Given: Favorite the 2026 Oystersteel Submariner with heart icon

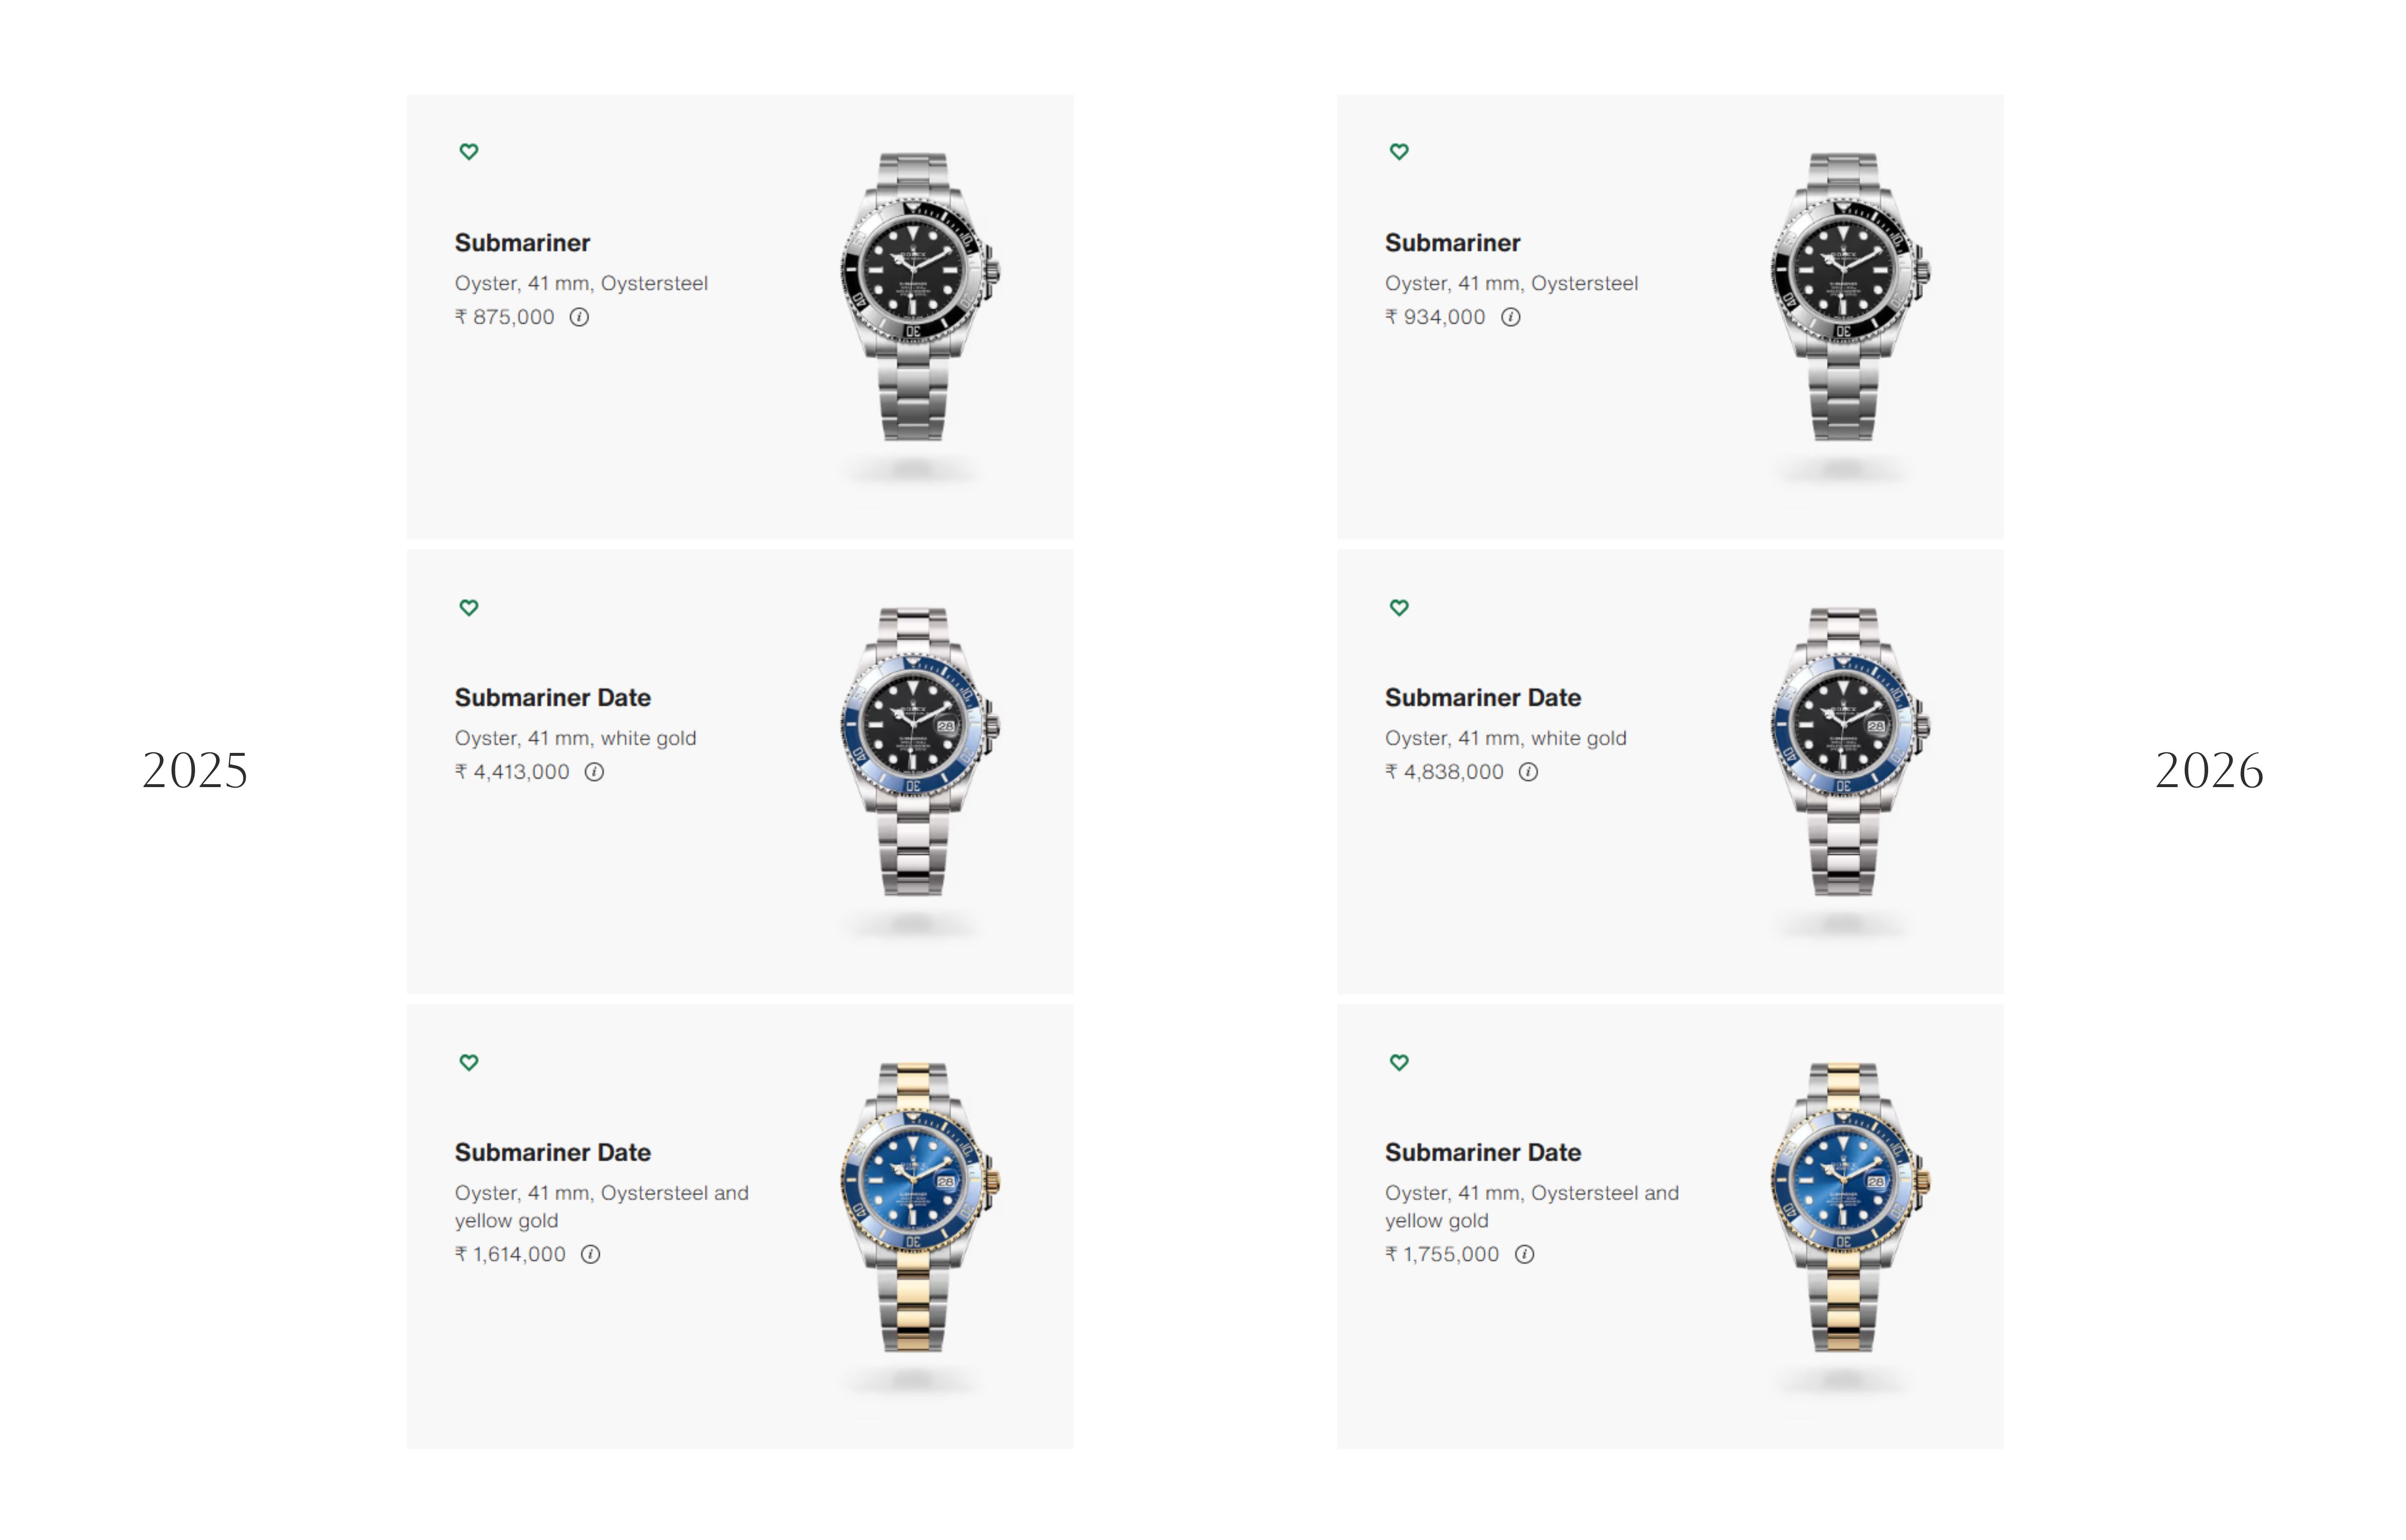Looking at the screenshot, I should [1399, 152].
